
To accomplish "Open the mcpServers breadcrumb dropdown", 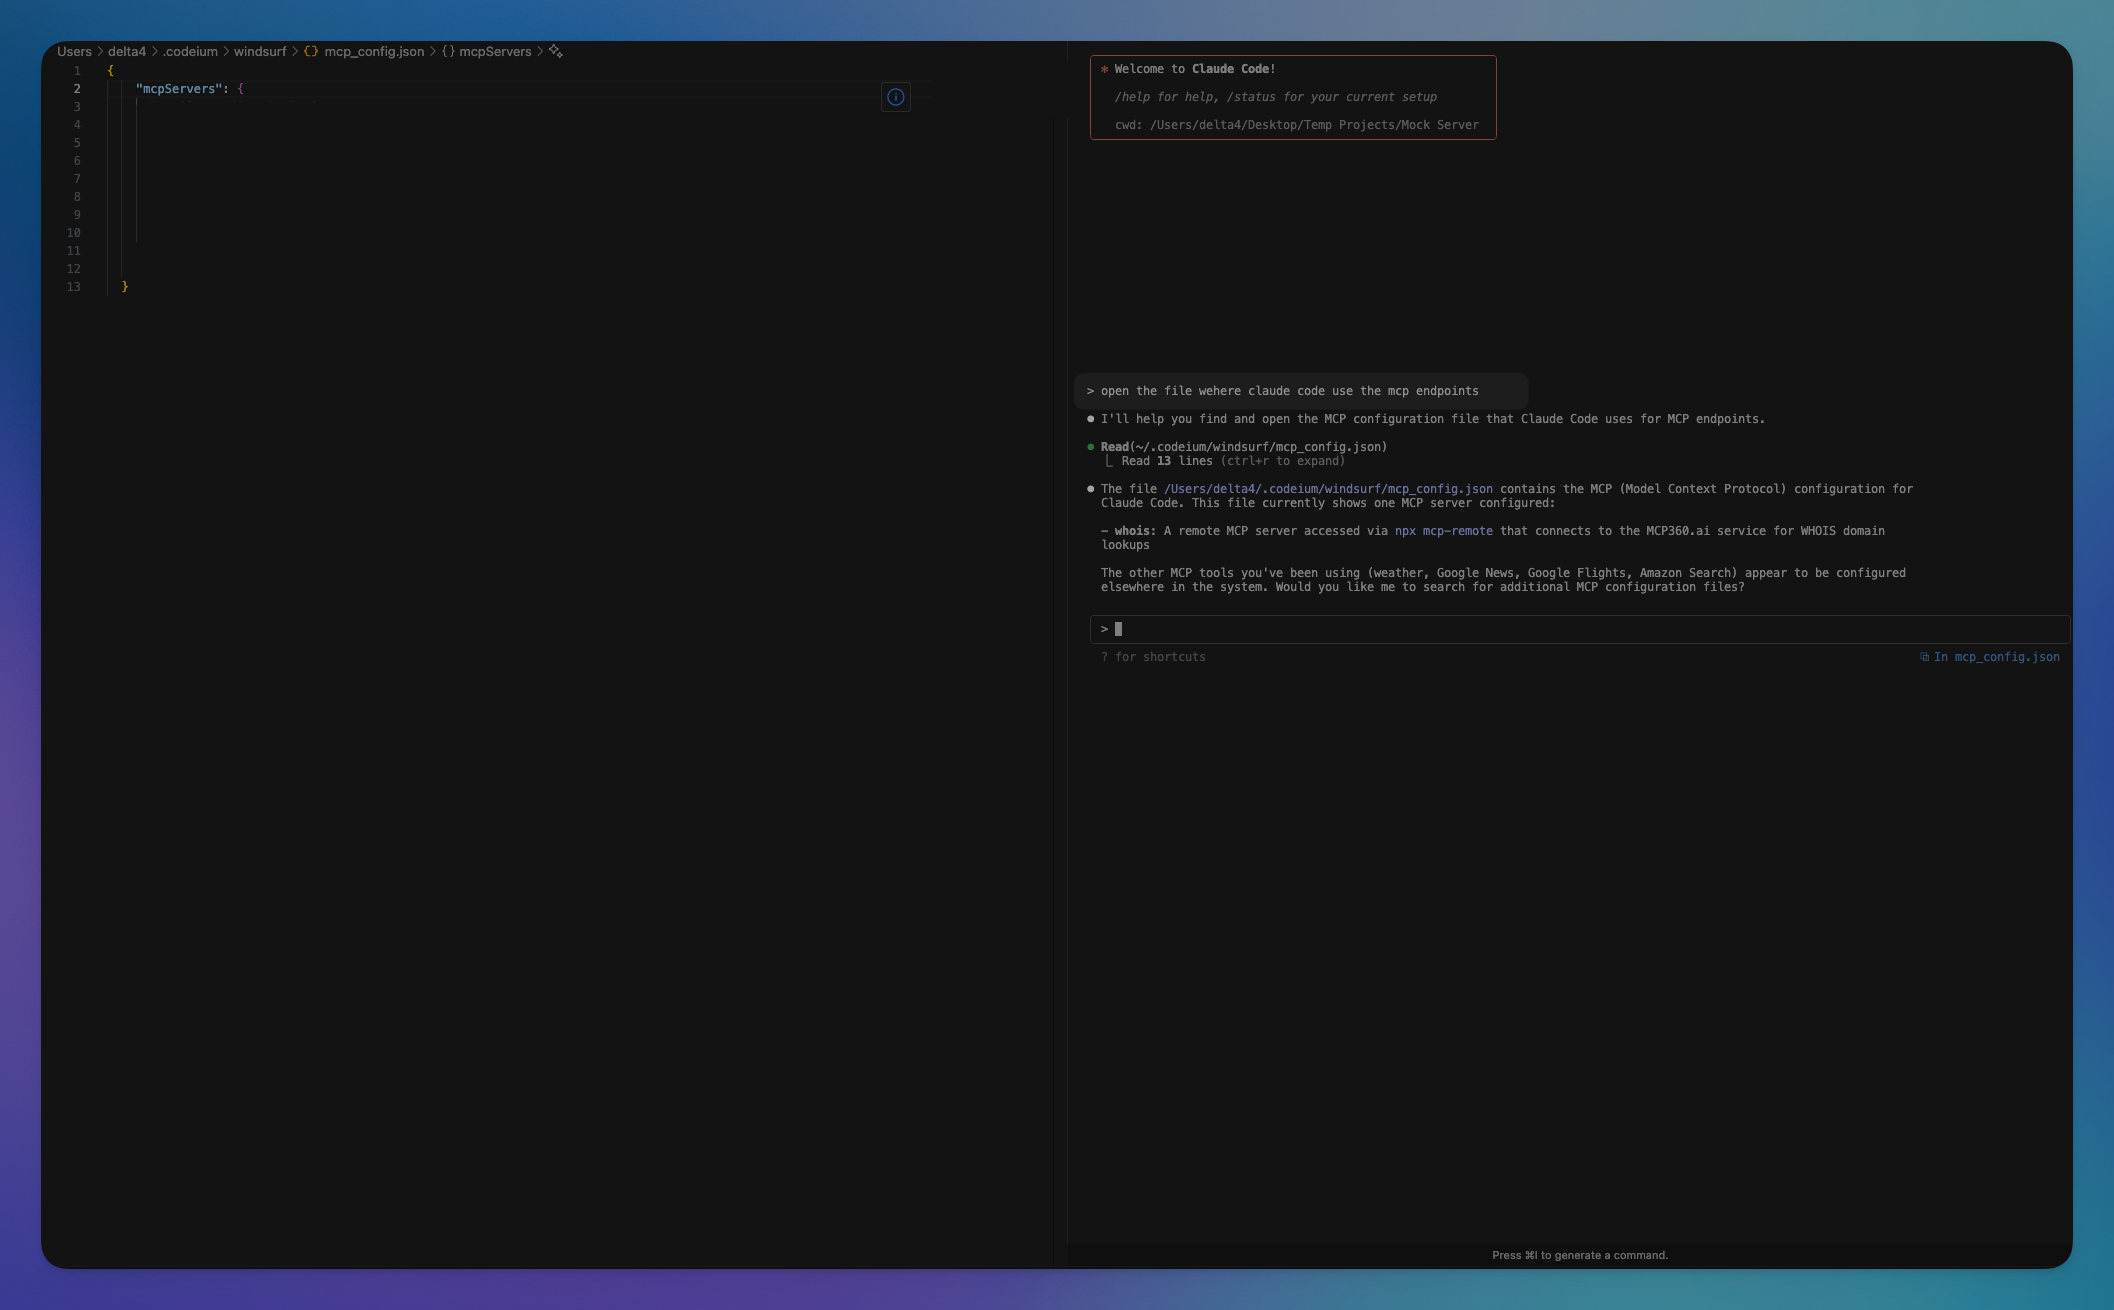I will pos(496,51).
